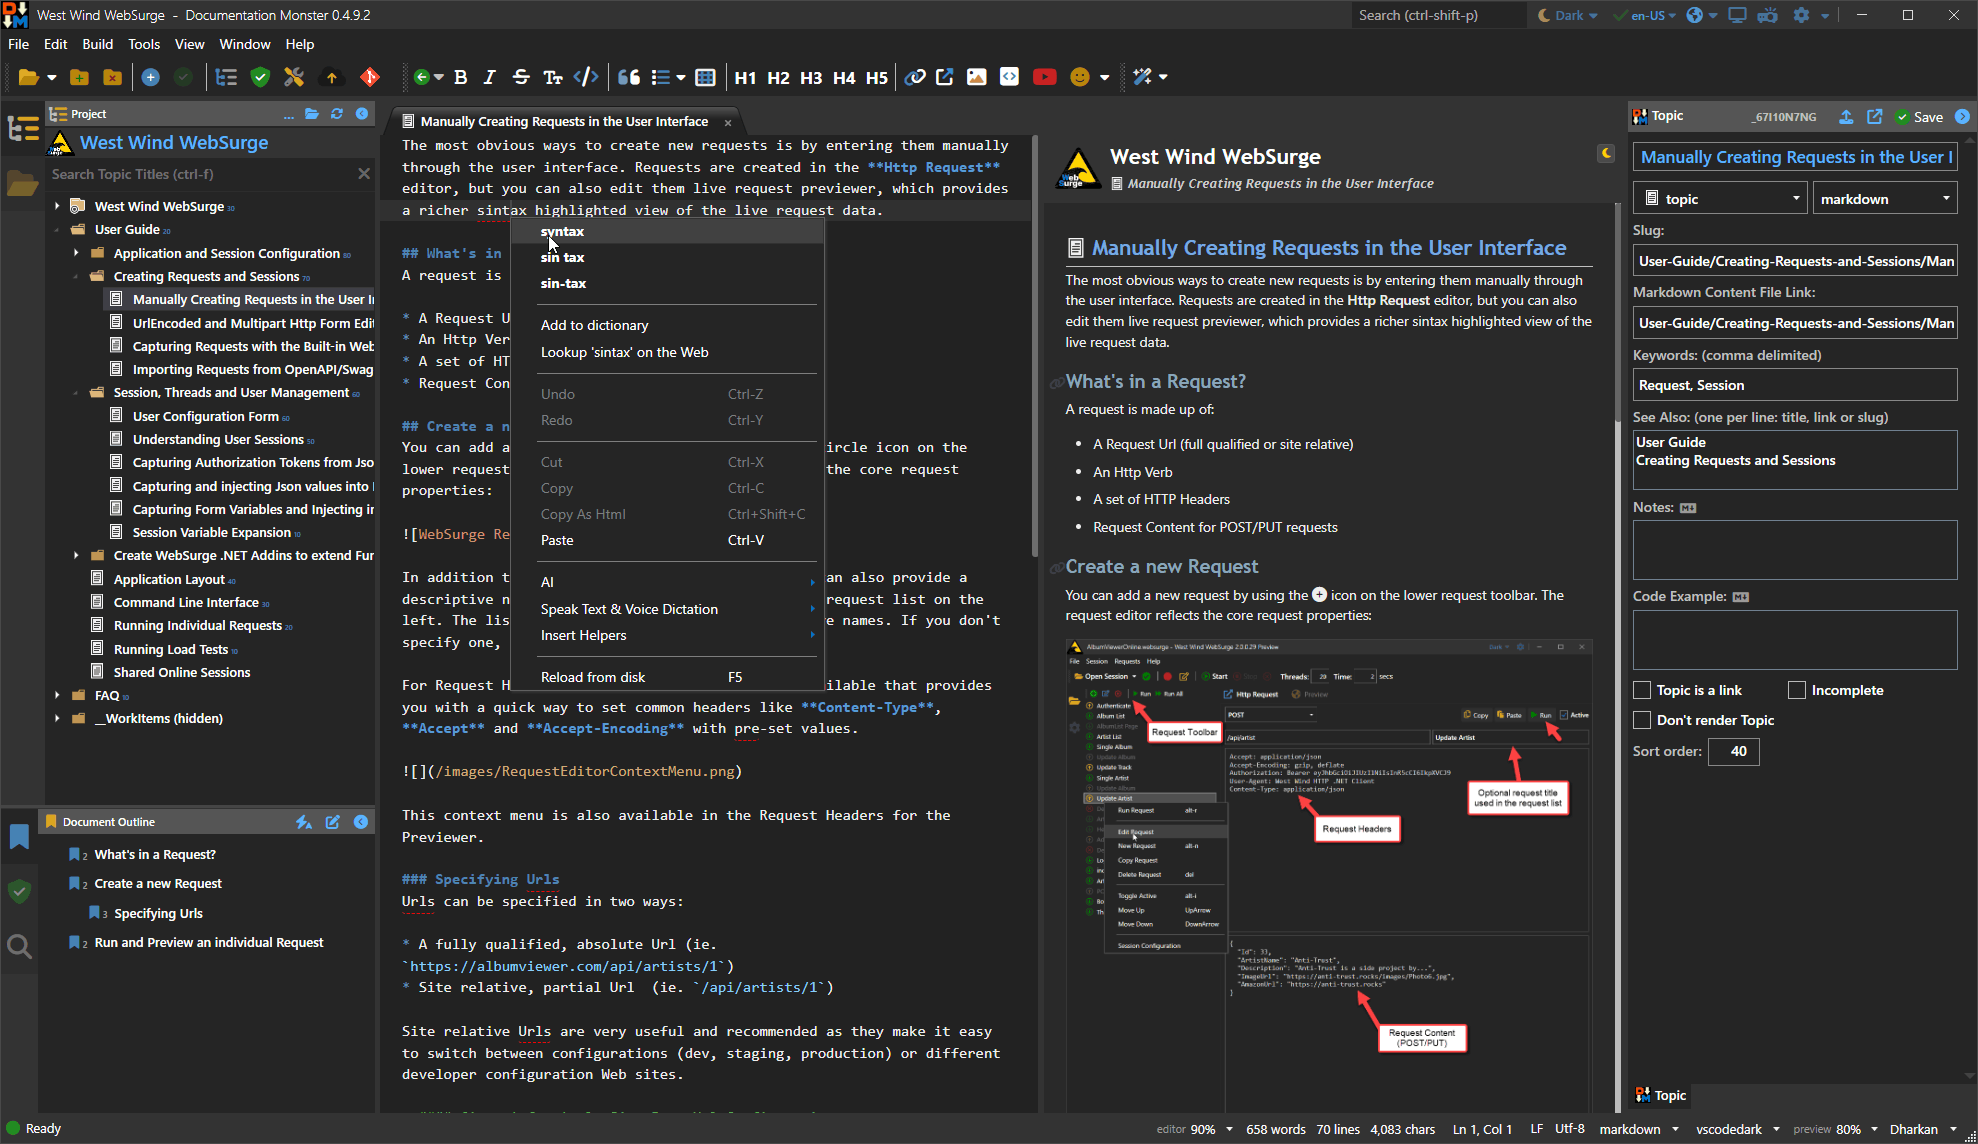Select 'Add to dictionary' option
The height and width of the screenshot is (1144, 1978).
coord(594,325)
